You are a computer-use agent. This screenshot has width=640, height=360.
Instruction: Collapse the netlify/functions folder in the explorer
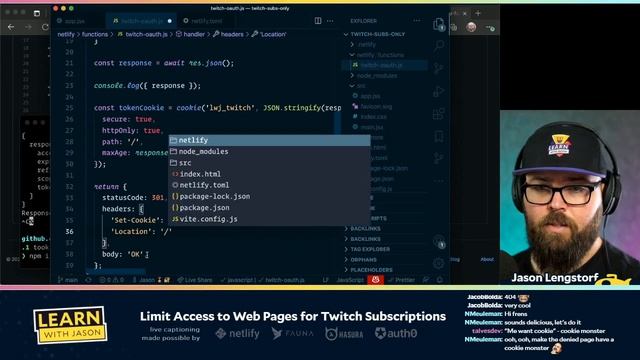[x=384, y=55]
